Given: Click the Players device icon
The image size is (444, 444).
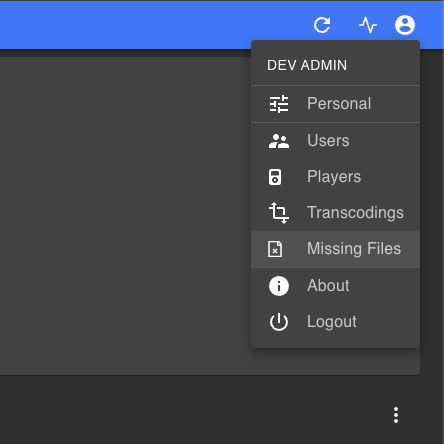Looking at the screenshot, I should pyautogui.click(x=275, y=177).
